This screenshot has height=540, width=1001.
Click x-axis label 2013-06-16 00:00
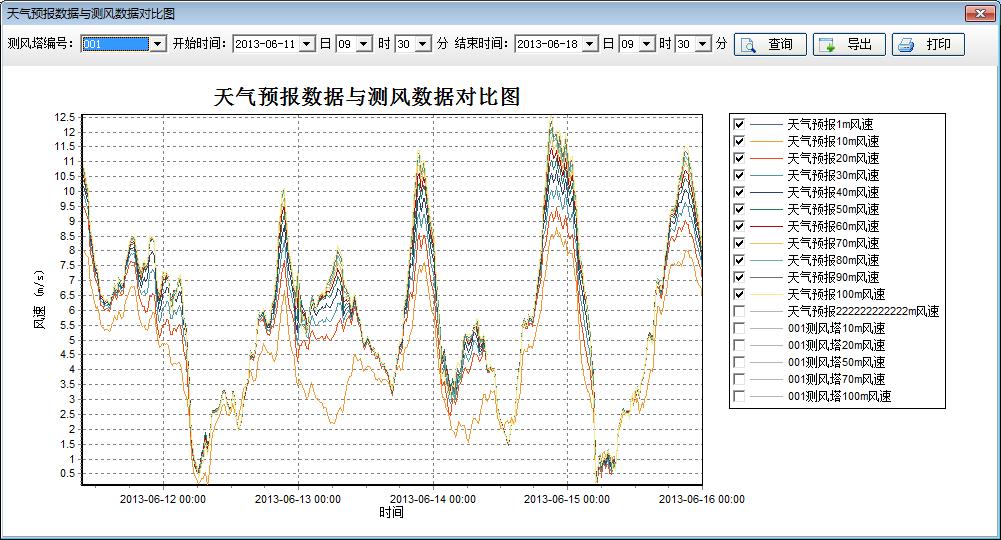click(x=702, y=499)
